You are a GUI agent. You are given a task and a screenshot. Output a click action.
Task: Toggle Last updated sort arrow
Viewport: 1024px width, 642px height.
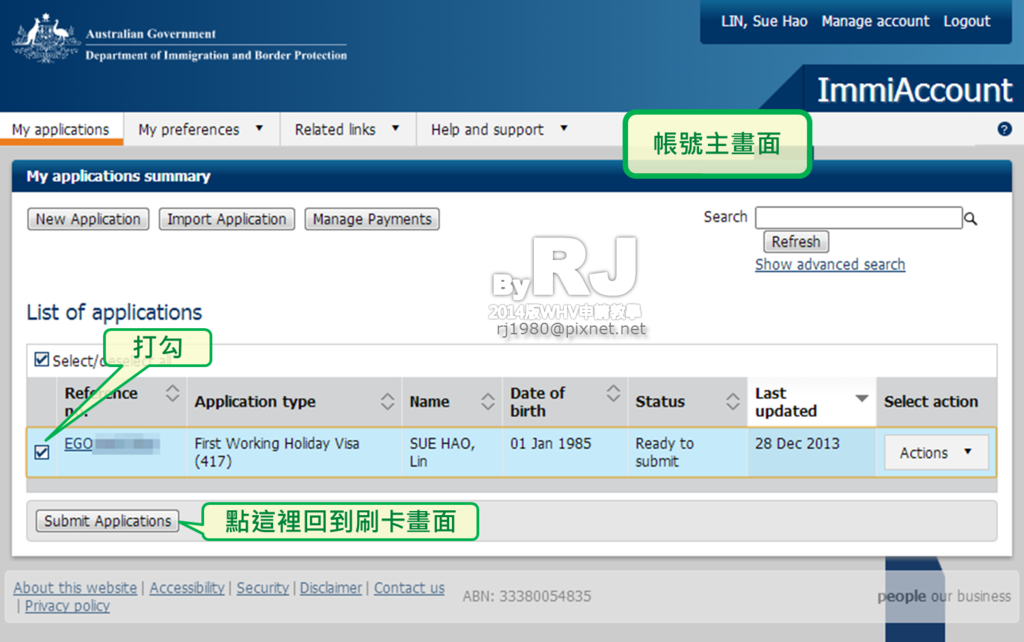point(862,398)
